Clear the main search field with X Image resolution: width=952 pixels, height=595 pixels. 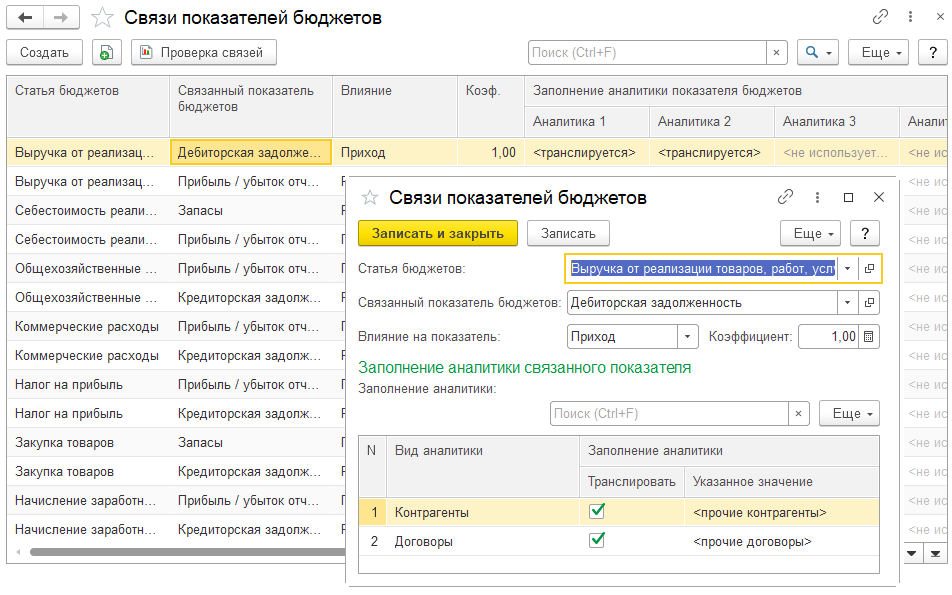[777, 53]
